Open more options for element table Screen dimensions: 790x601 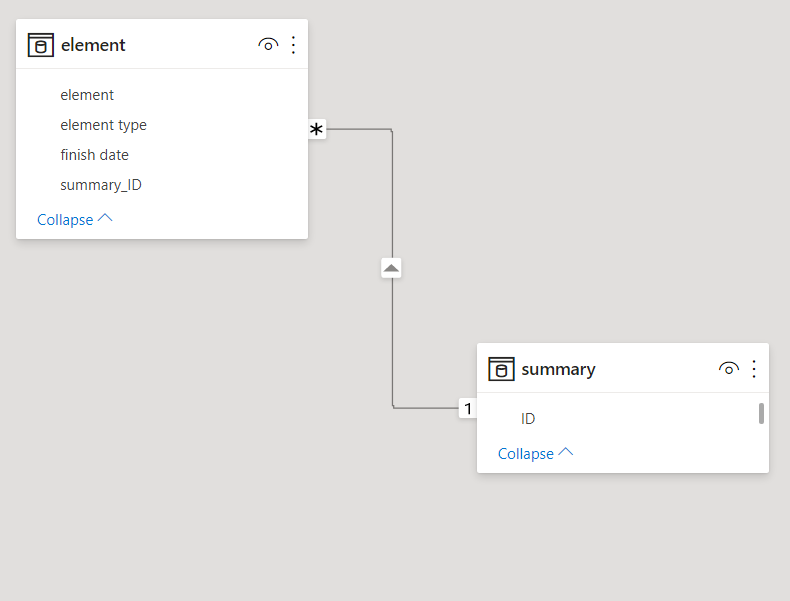(x=293, y=45)
